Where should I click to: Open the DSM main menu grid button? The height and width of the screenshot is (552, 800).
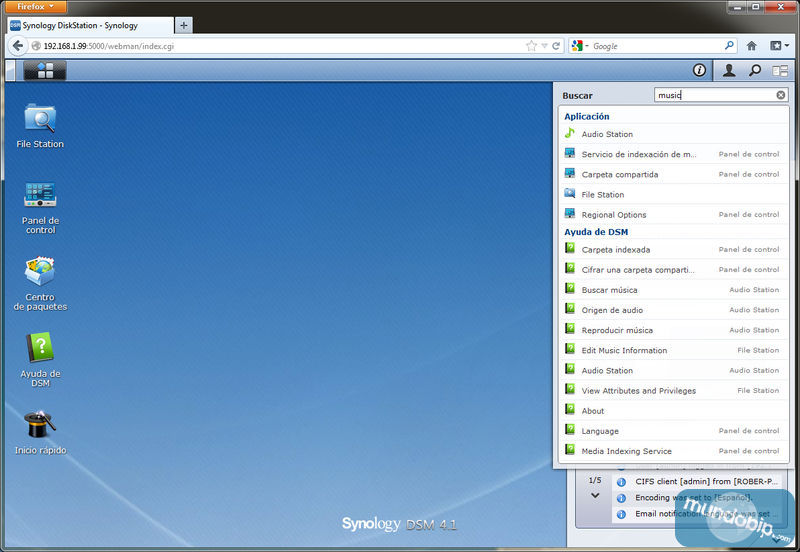point(45,70)
